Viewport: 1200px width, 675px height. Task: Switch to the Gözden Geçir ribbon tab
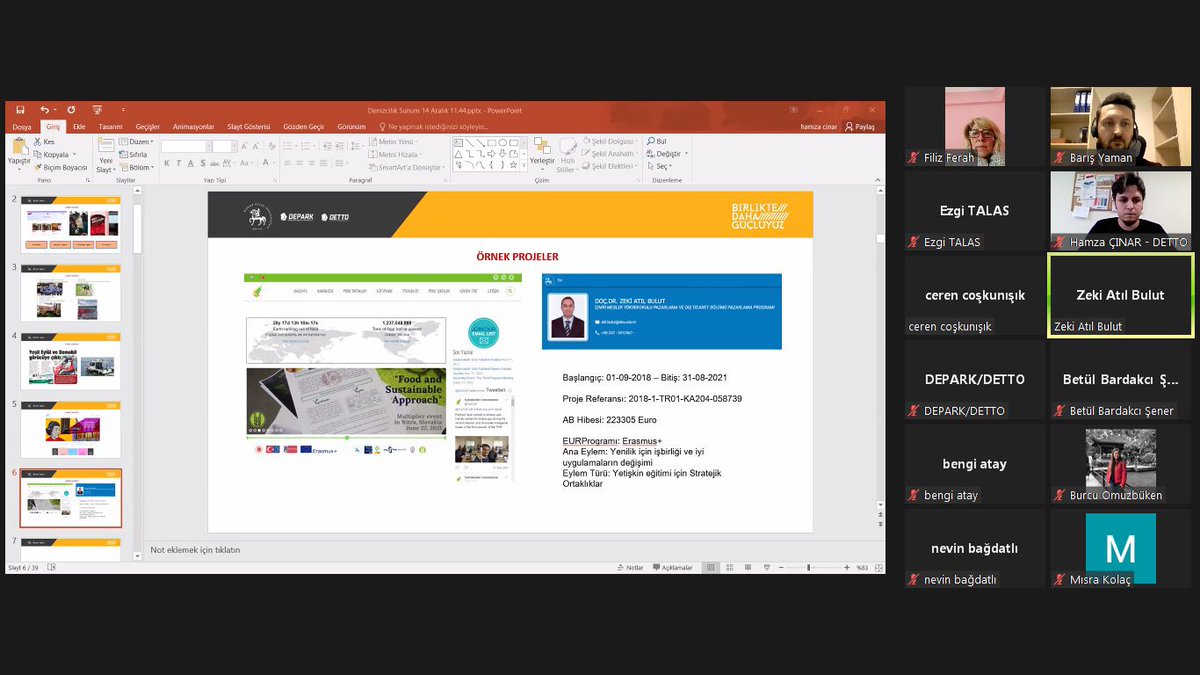click(x=303, y=127)
